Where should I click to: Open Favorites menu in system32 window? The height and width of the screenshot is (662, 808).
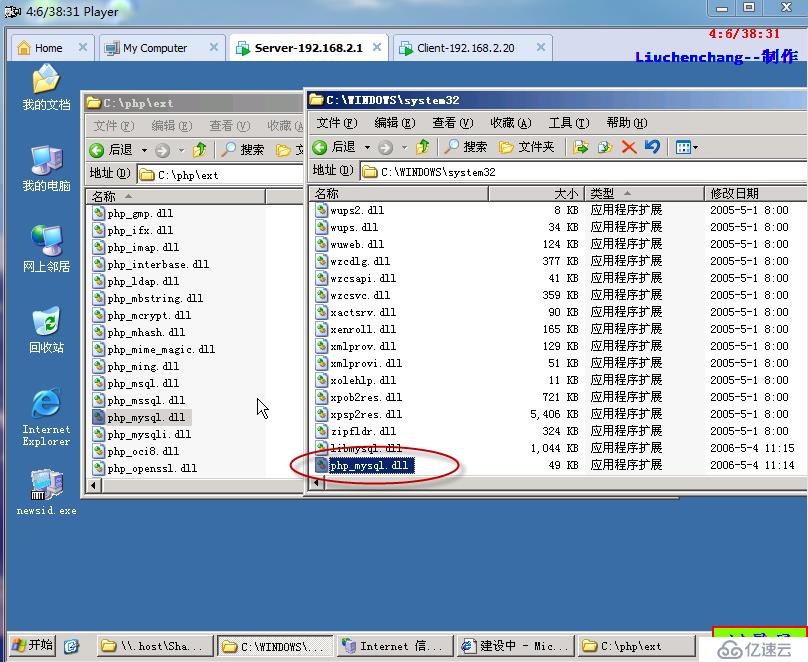(x=511, y=123)
